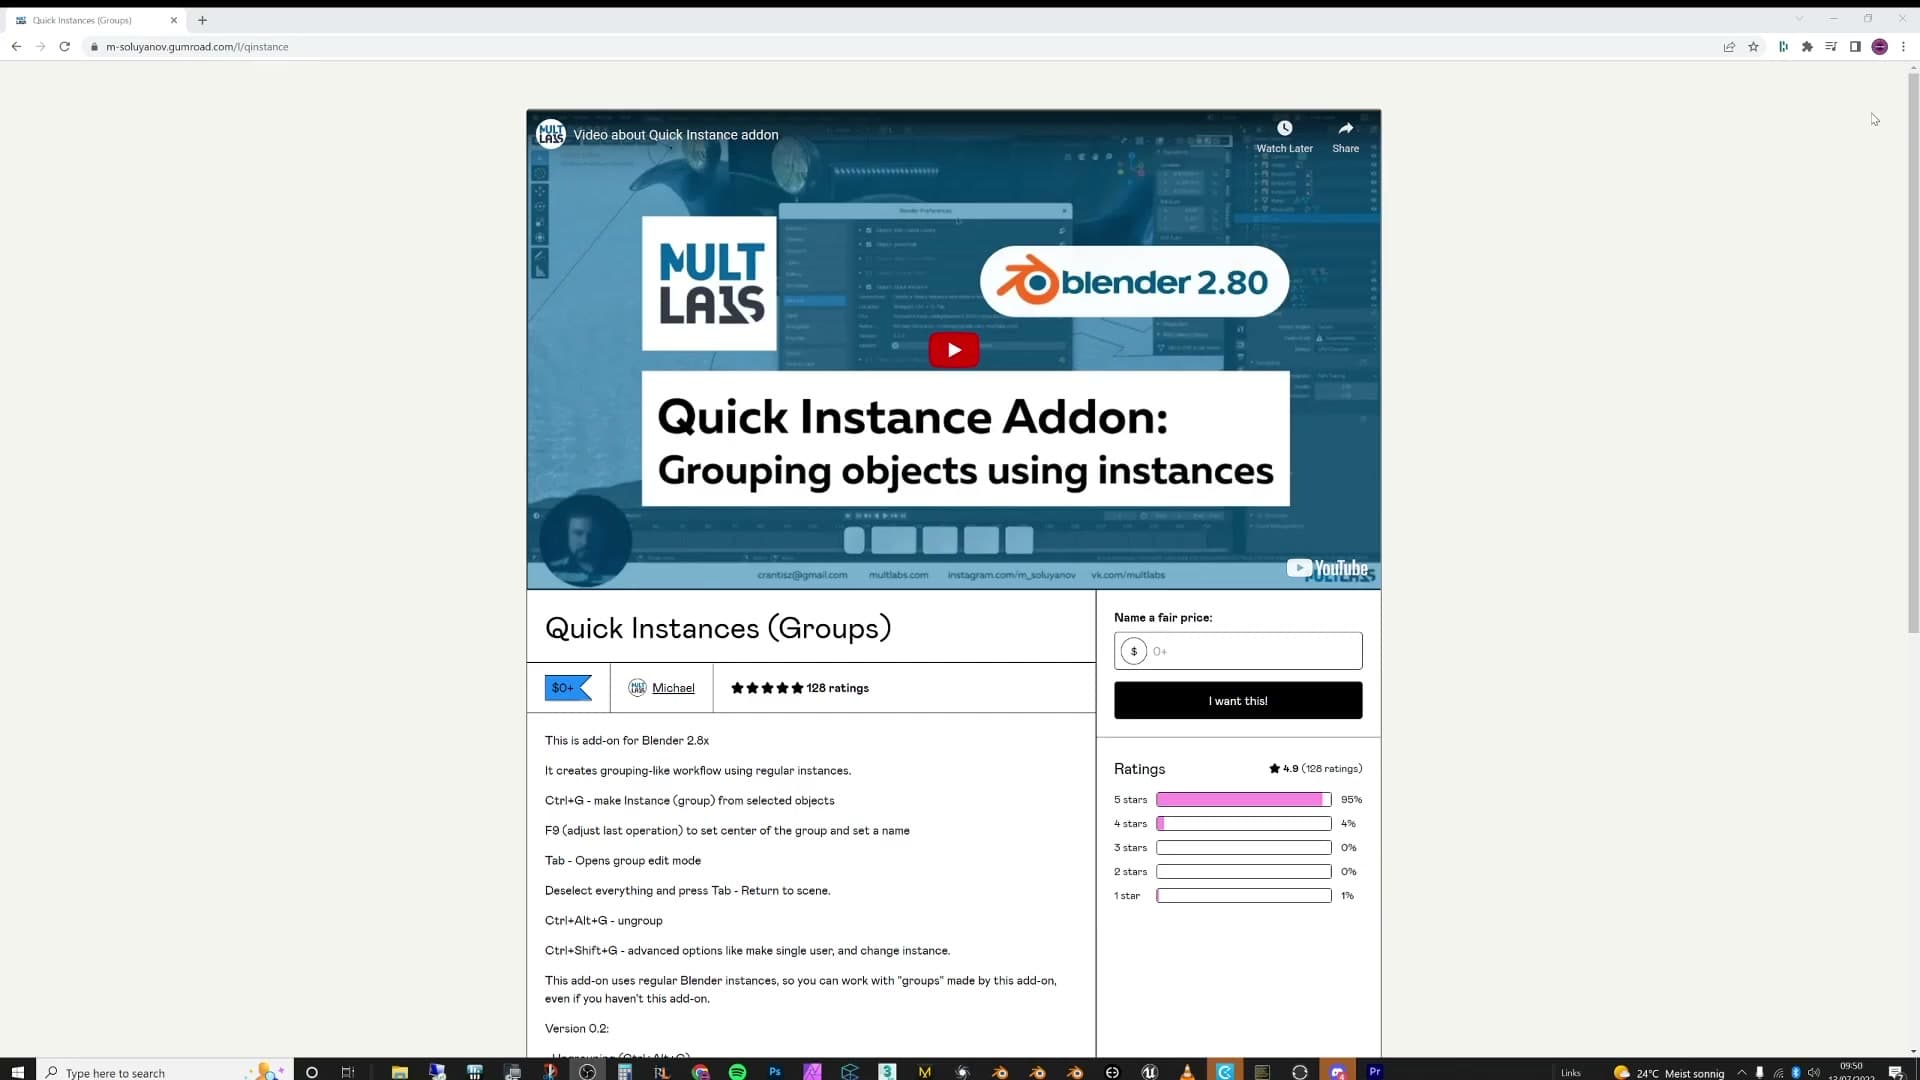This screenshot has height=1080, width=1920.
Task: Open Mult Labs channel avatar on video
Action: pyautogui.click(x=550, y=134)
